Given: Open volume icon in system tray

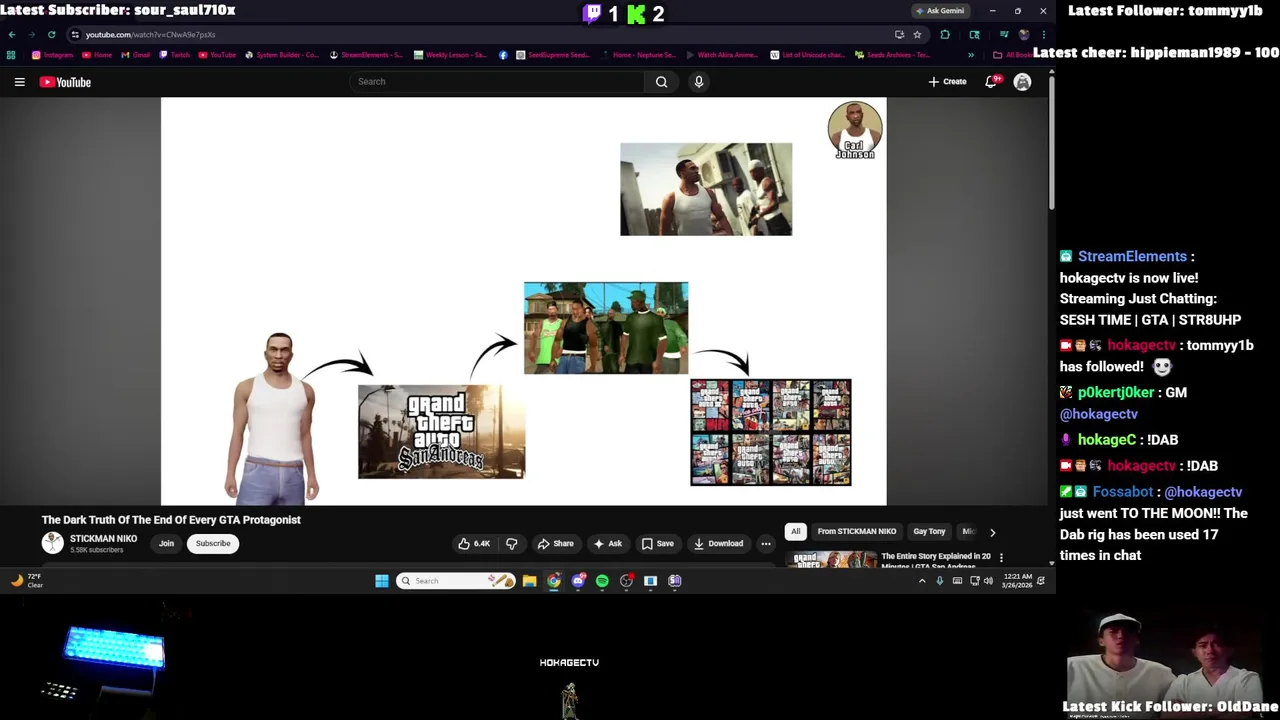Looking at the screenshot, I should 988,581.
